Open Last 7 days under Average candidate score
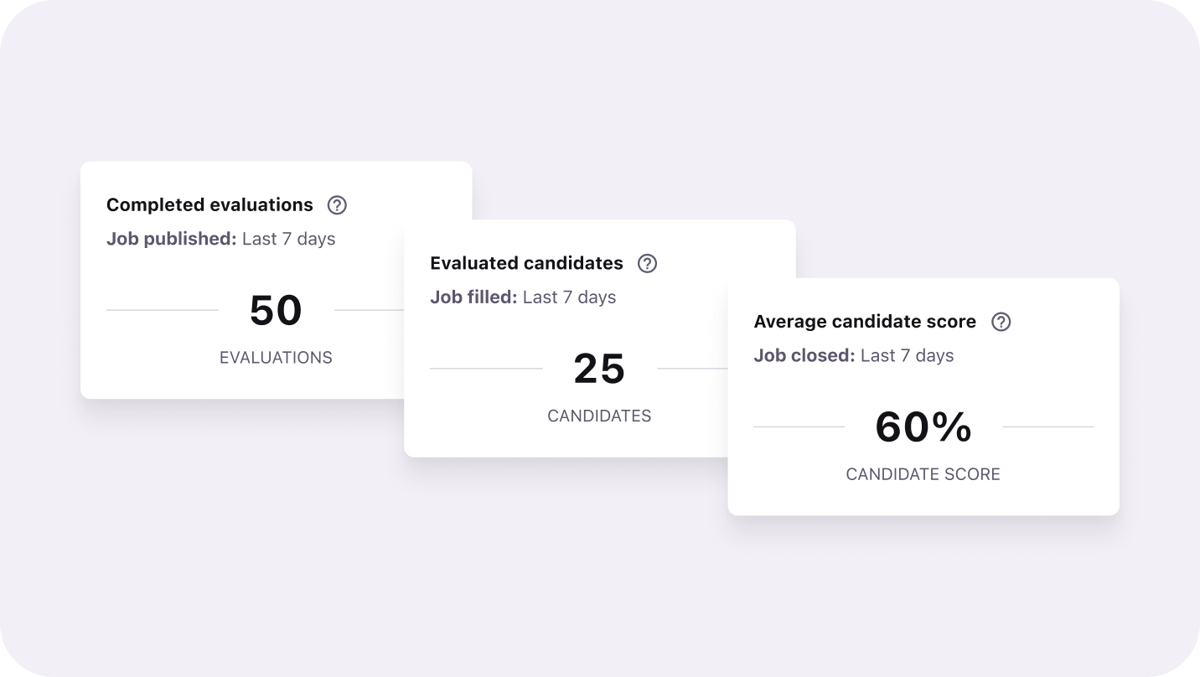The height and width of the screenshot is (677, 1200). click(907, 355)
